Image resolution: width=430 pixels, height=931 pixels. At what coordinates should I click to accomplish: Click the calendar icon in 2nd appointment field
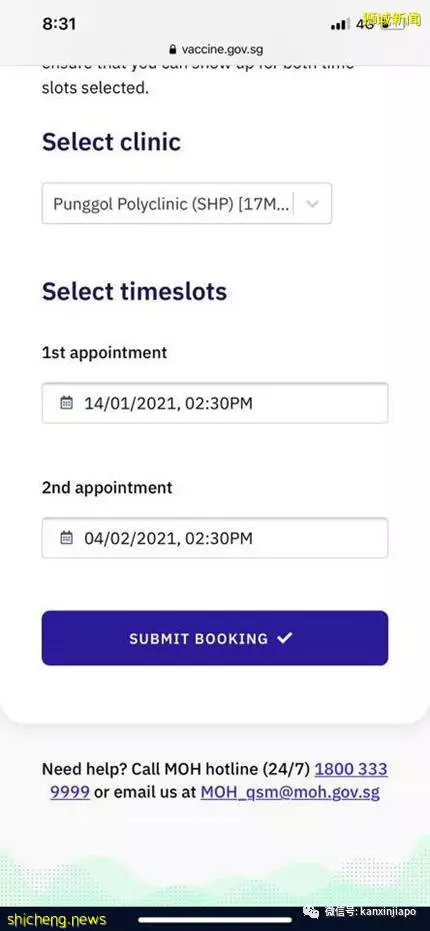[x=67, y=537]
